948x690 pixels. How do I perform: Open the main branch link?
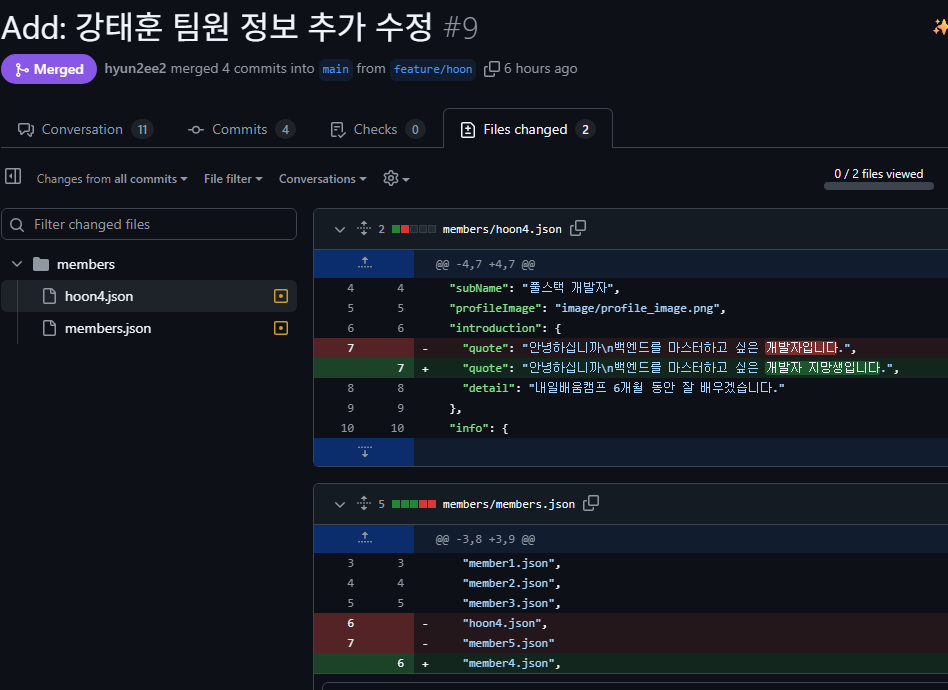click(x=336, y=69)
